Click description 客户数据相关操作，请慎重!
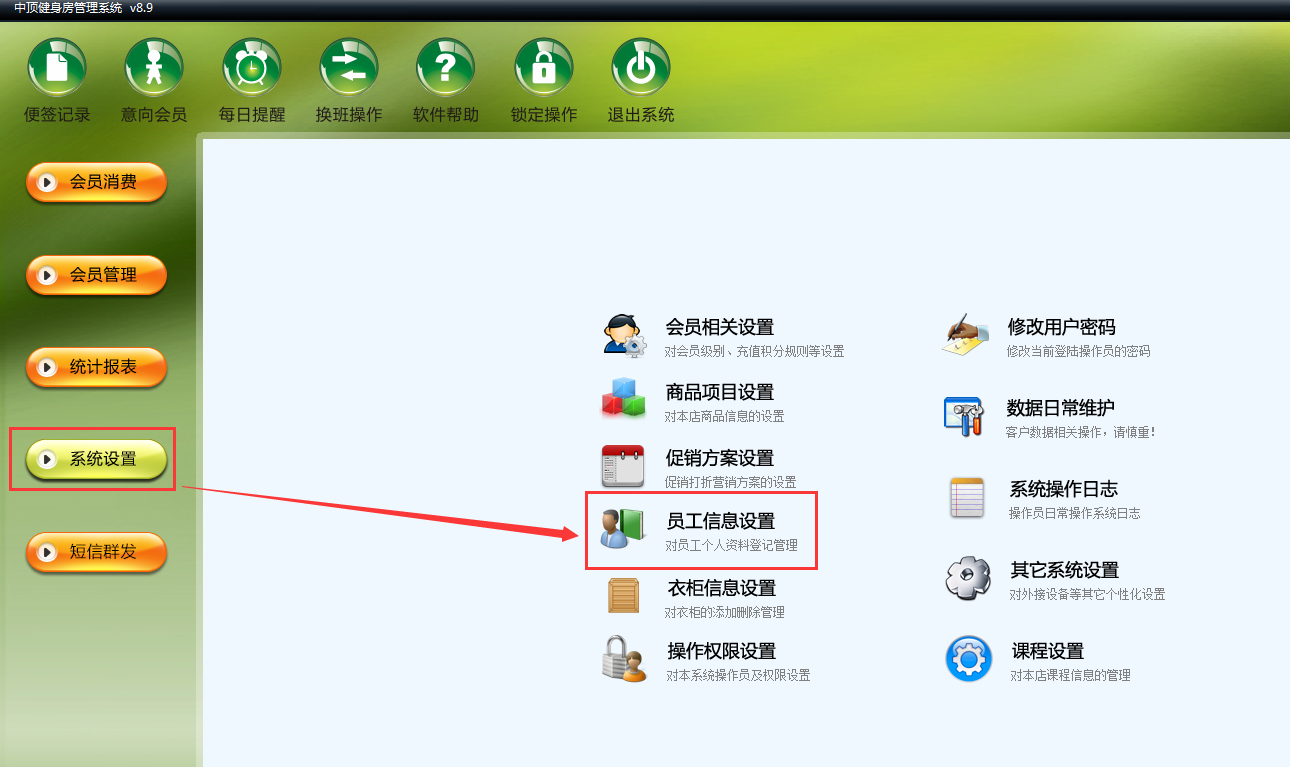The width and height of the screenshot is (1290, 767). pyautogui.click(x=1081, y=433)
